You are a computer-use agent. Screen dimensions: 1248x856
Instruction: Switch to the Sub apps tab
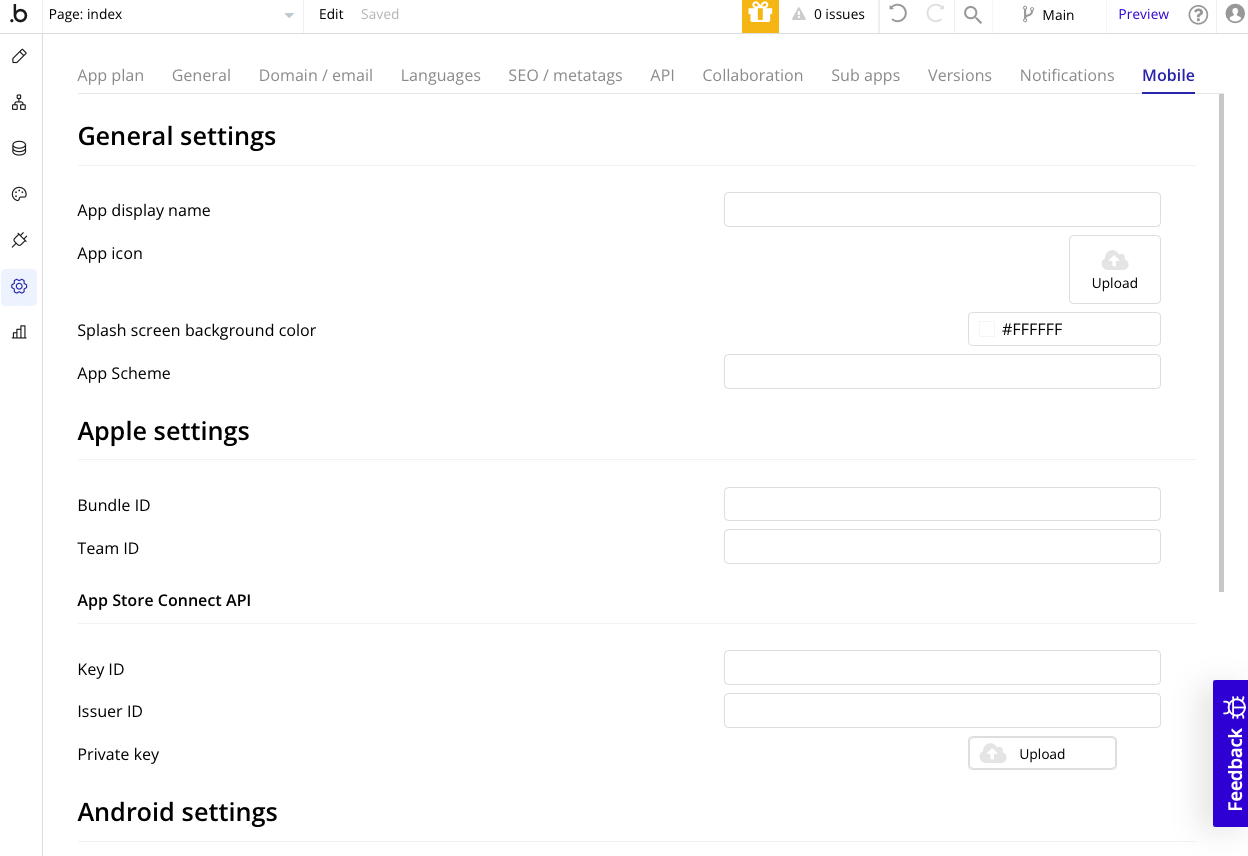point(866,75)
